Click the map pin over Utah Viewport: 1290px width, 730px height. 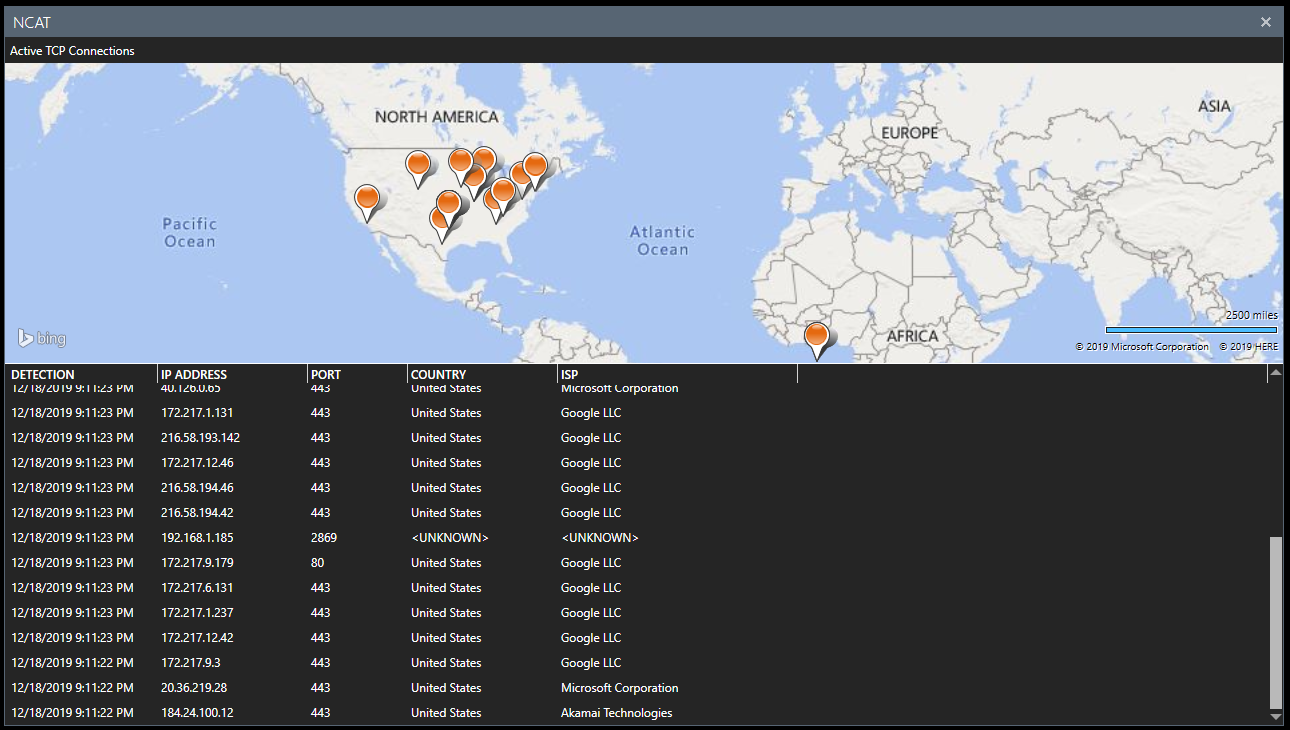tap(418, 163)
